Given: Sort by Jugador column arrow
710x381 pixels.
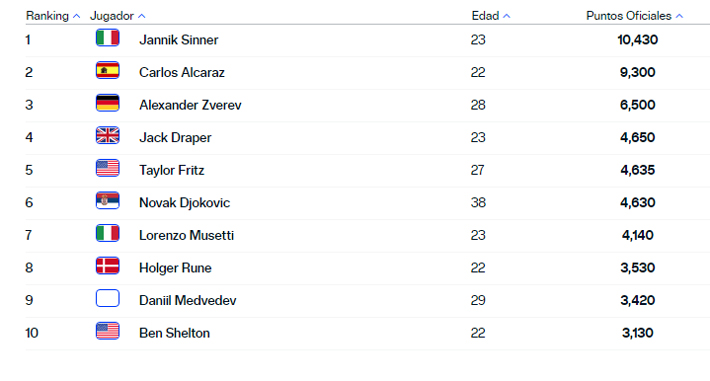Looking at the screenshot, I should [x=142, y=16].
